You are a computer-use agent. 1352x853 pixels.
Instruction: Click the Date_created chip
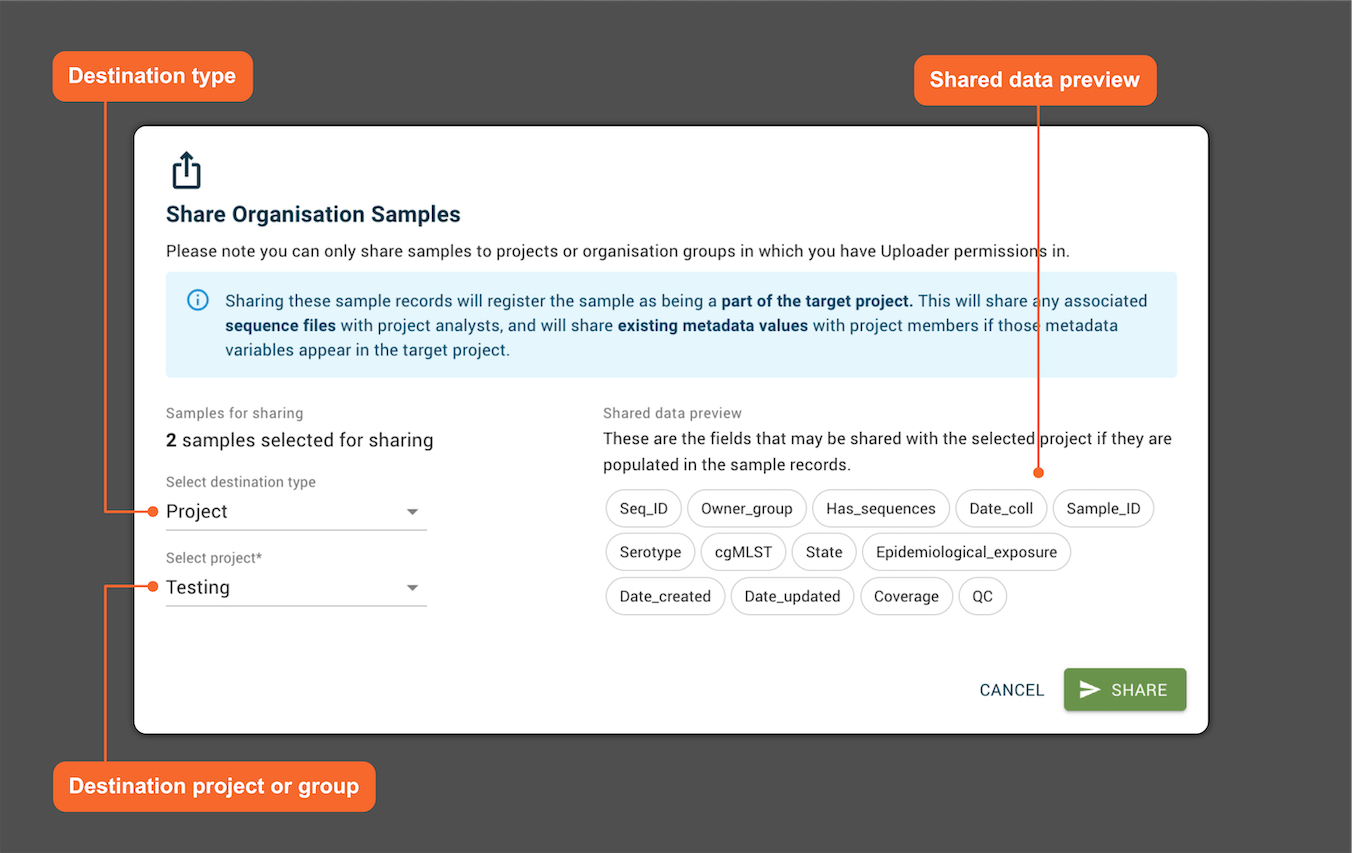point(665,595)
